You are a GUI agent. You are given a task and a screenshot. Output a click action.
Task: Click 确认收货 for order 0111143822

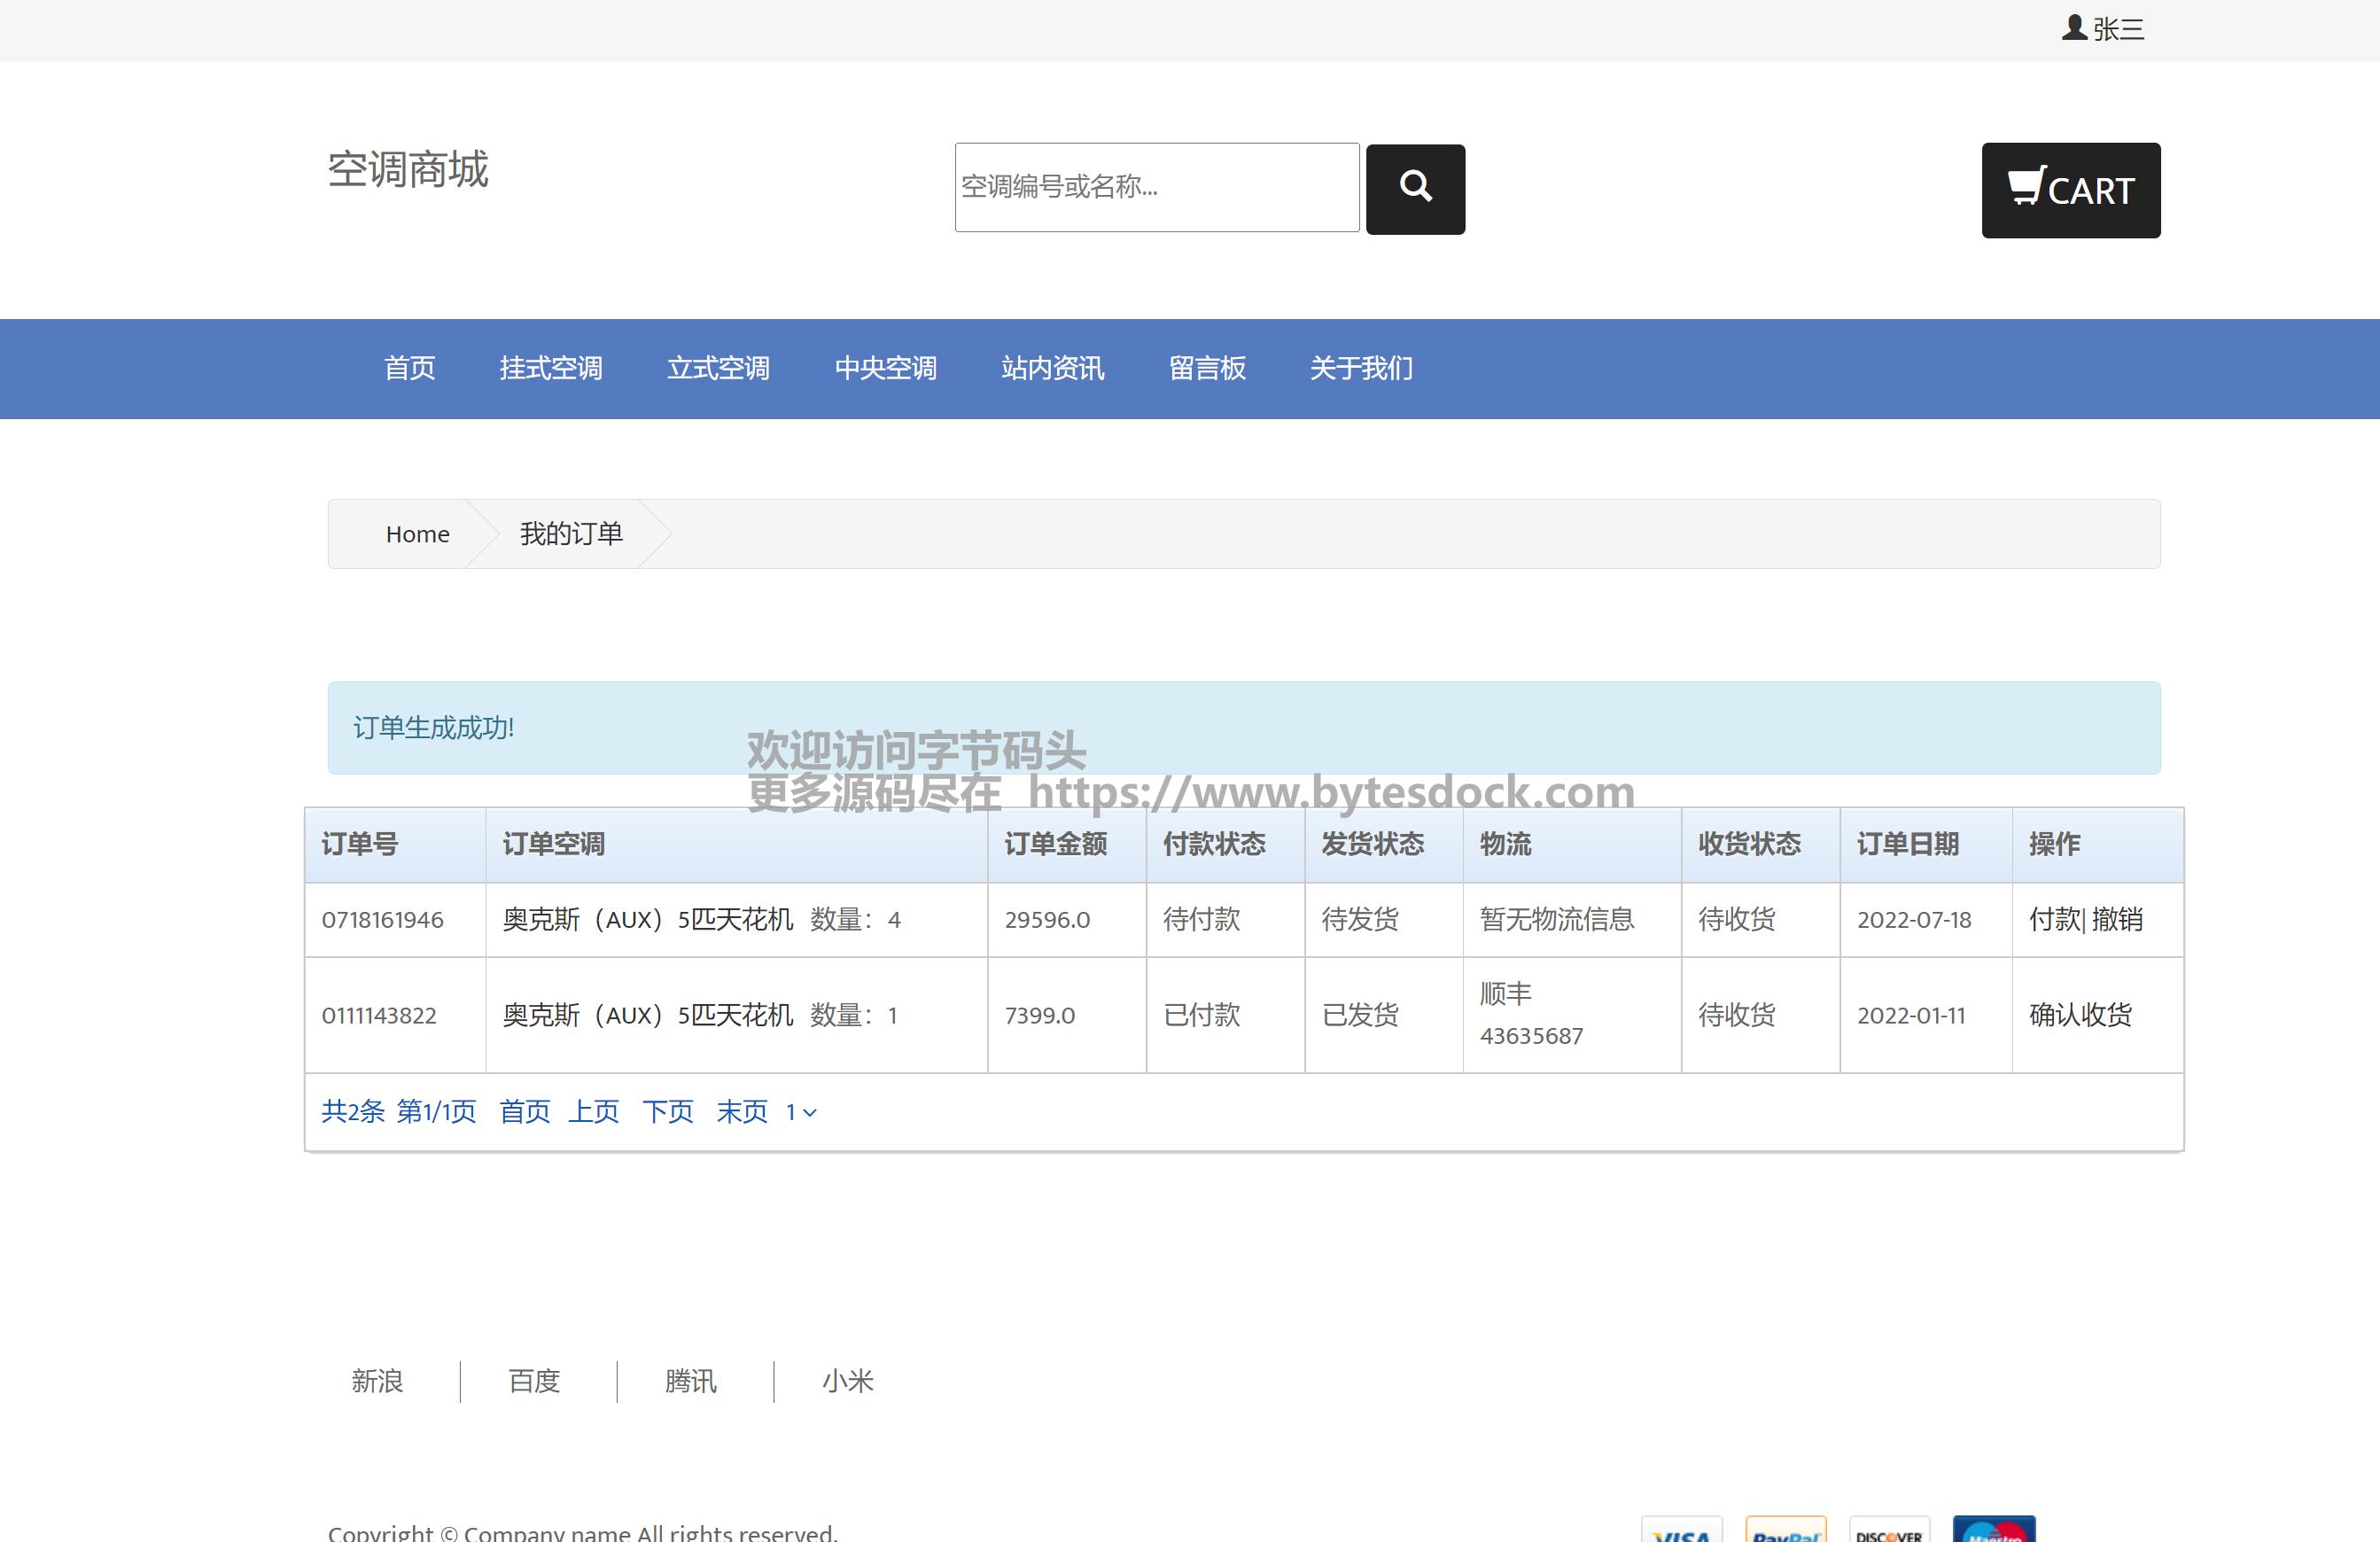(2080, 1015)
